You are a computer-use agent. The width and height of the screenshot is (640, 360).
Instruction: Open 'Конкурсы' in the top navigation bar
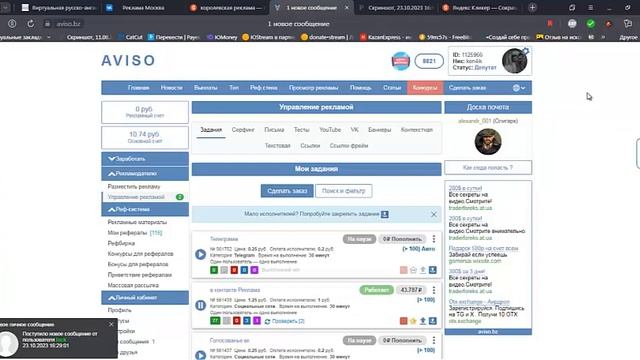coord(425,88)
